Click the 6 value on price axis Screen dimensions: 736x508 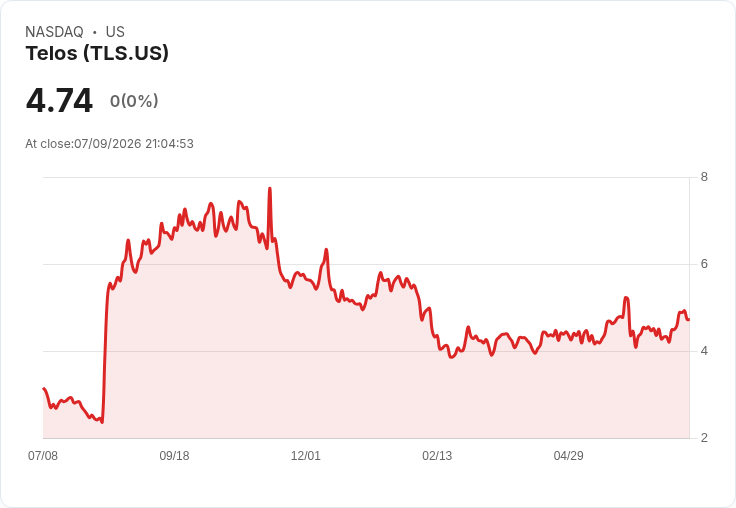coord(704,264)
